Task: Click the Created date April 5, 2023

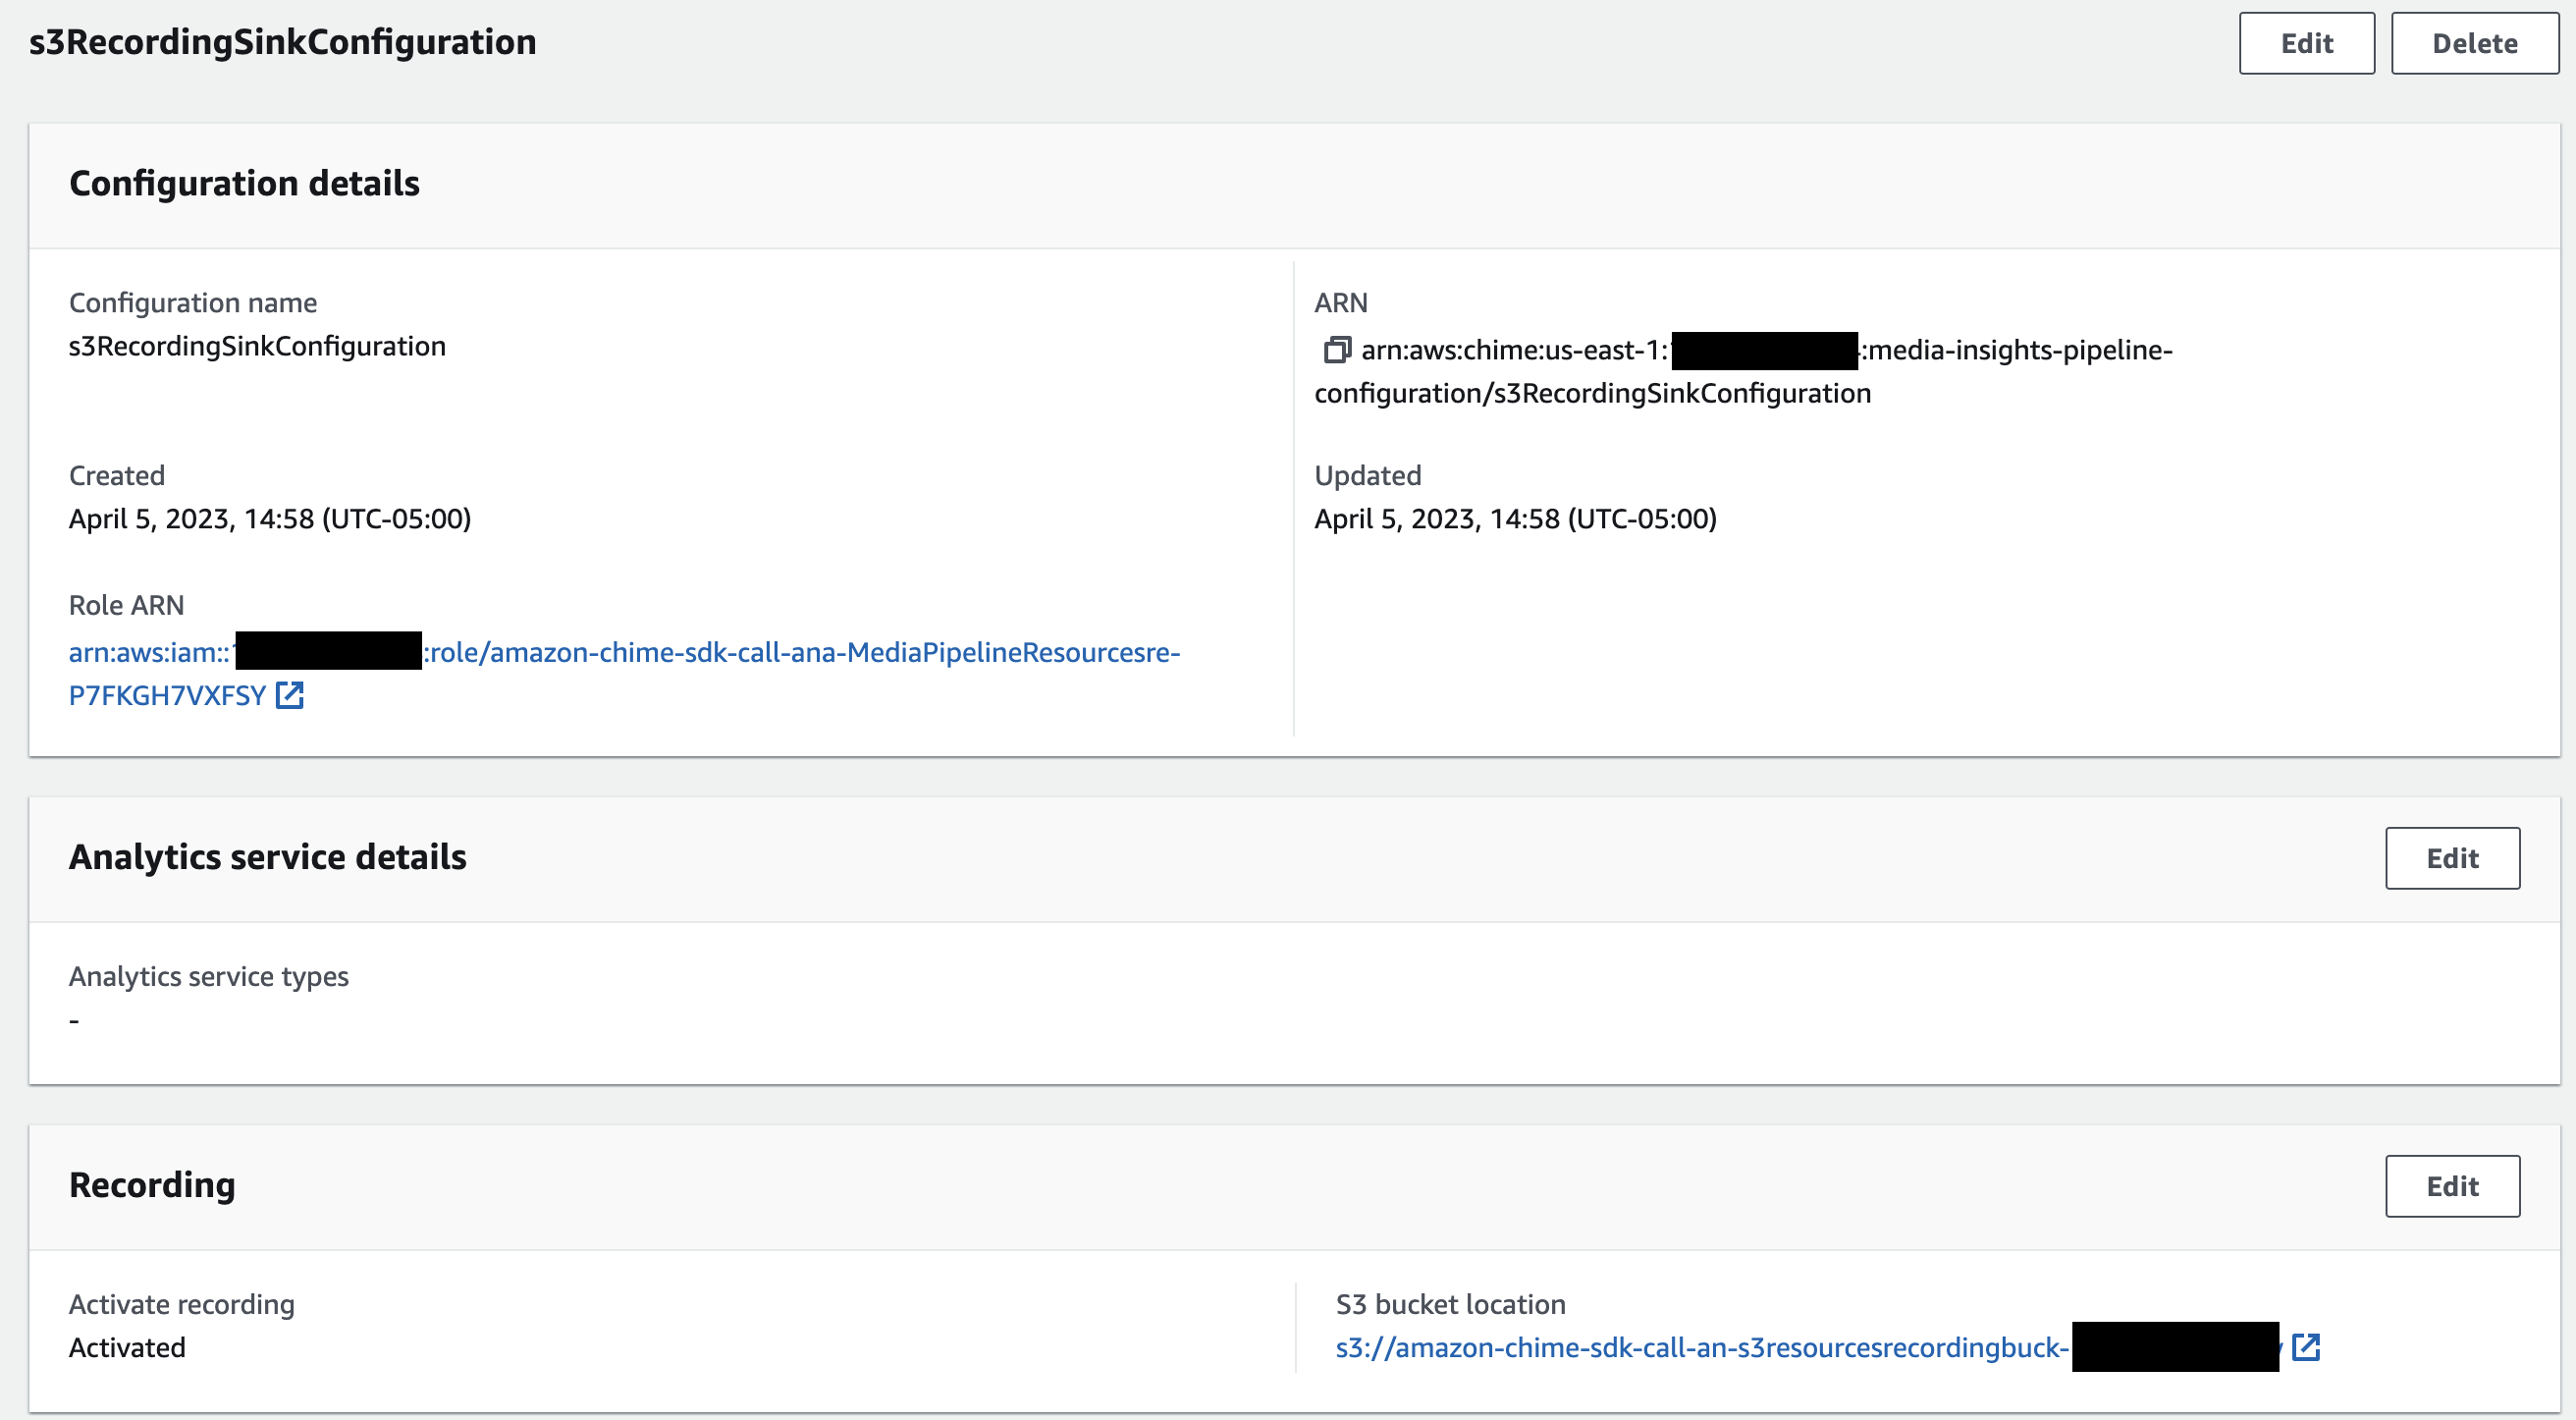Action: tap(269, 518)
